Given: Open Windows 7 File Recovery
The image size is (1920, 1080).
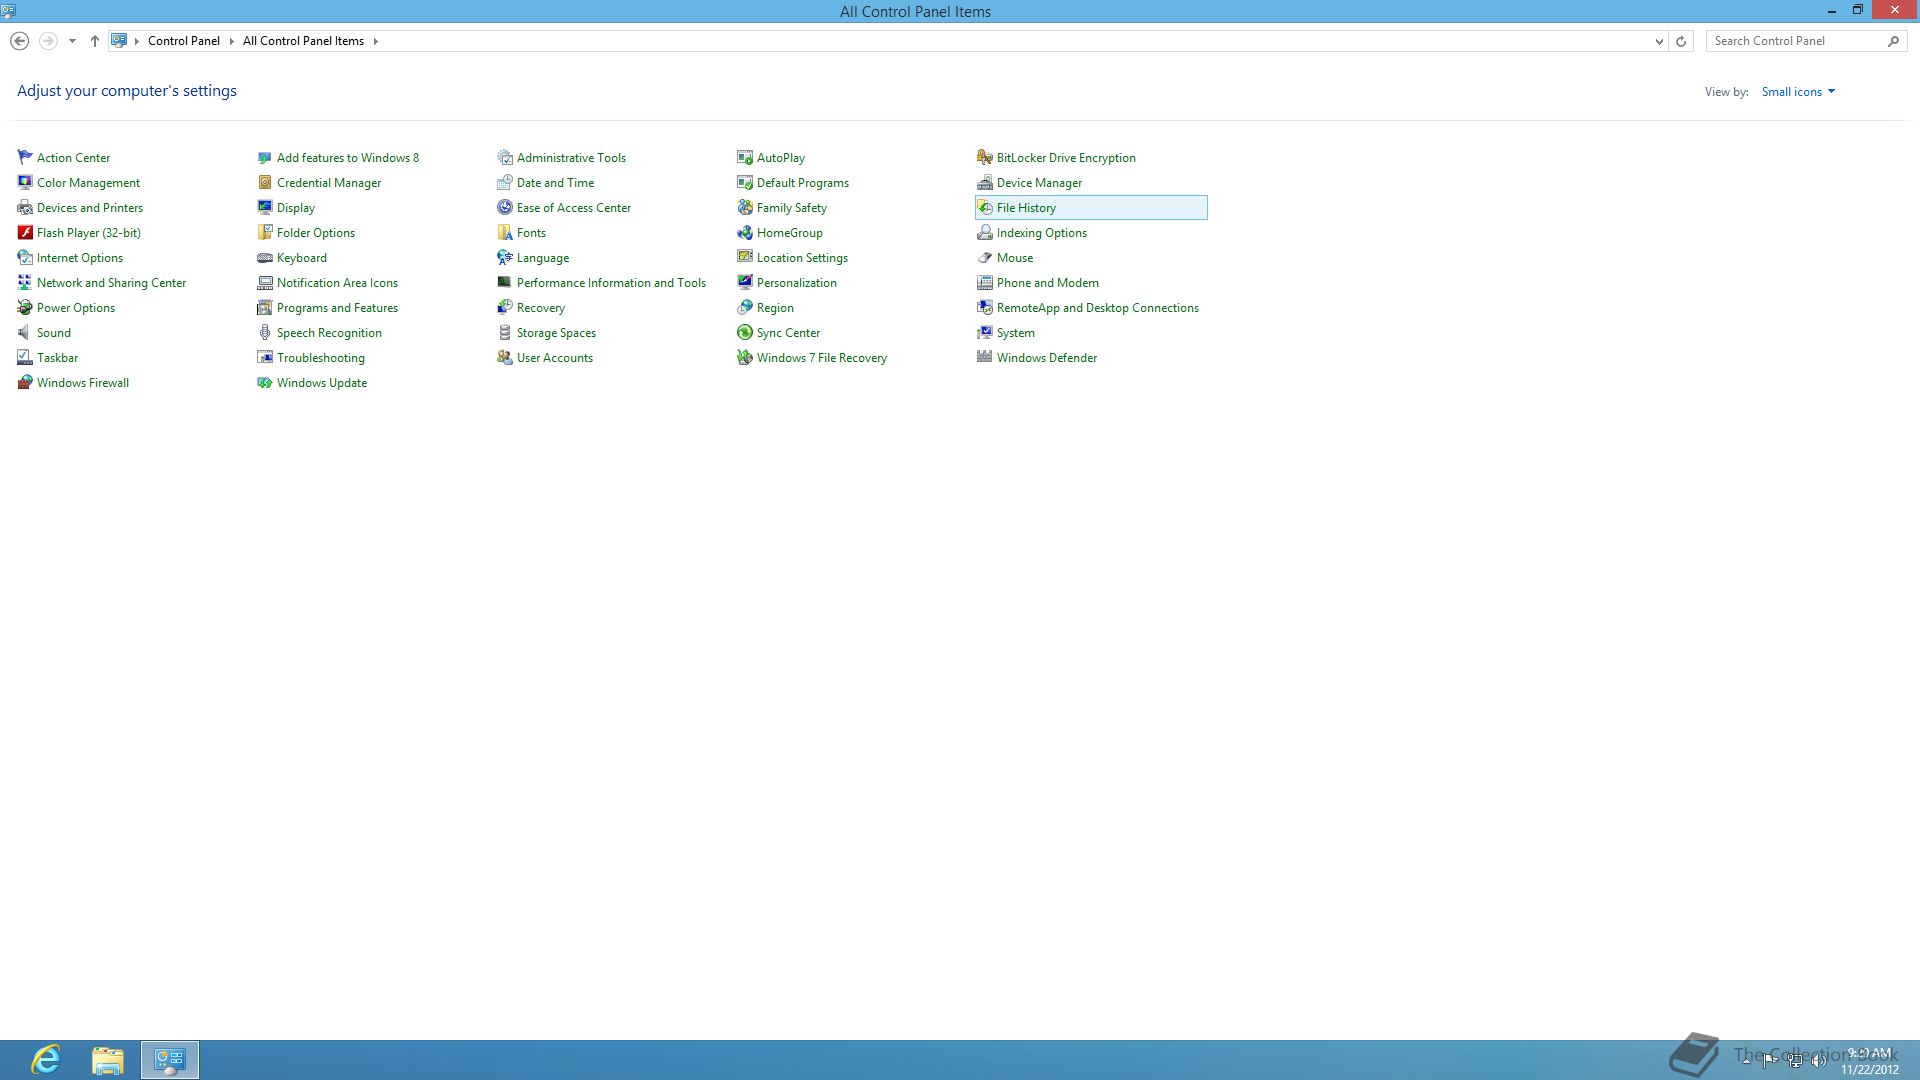Looking at the screenshot, I should tap(821, 358).
